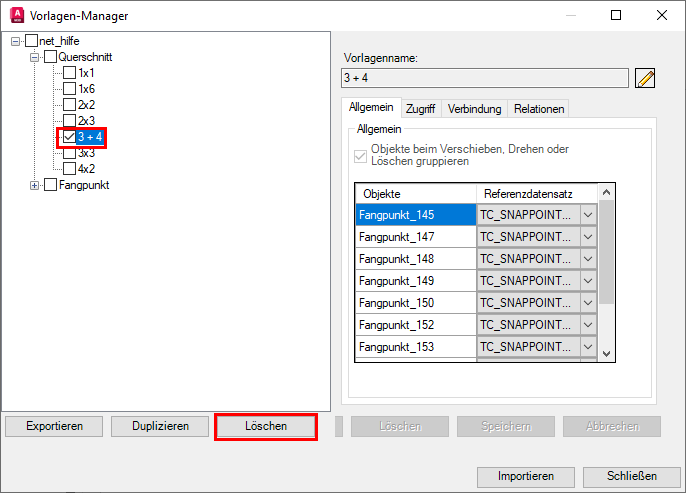This screenshot has width=686, height=493.
Task: Select the Fangpunkt_148 row in table
Action: click(415, 259)
